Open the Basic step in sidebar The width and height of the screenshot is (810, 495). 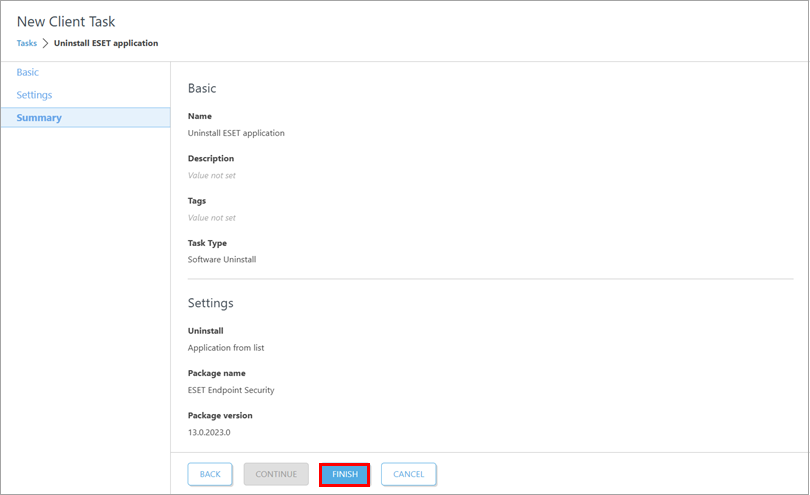(28, 72)
